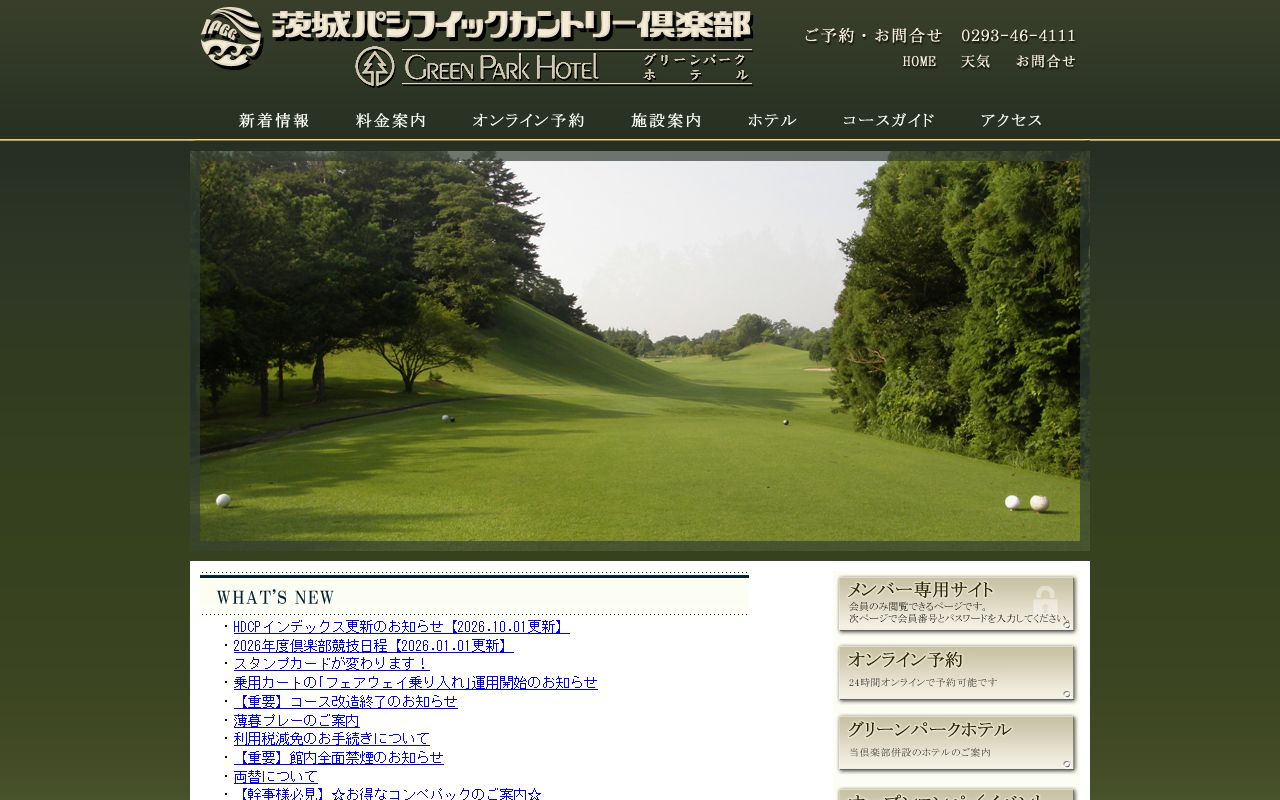Open 【重要】コース改造終了のお知らせ link
This screenshot has width=1280, height=800.
[x=345, y=702]
